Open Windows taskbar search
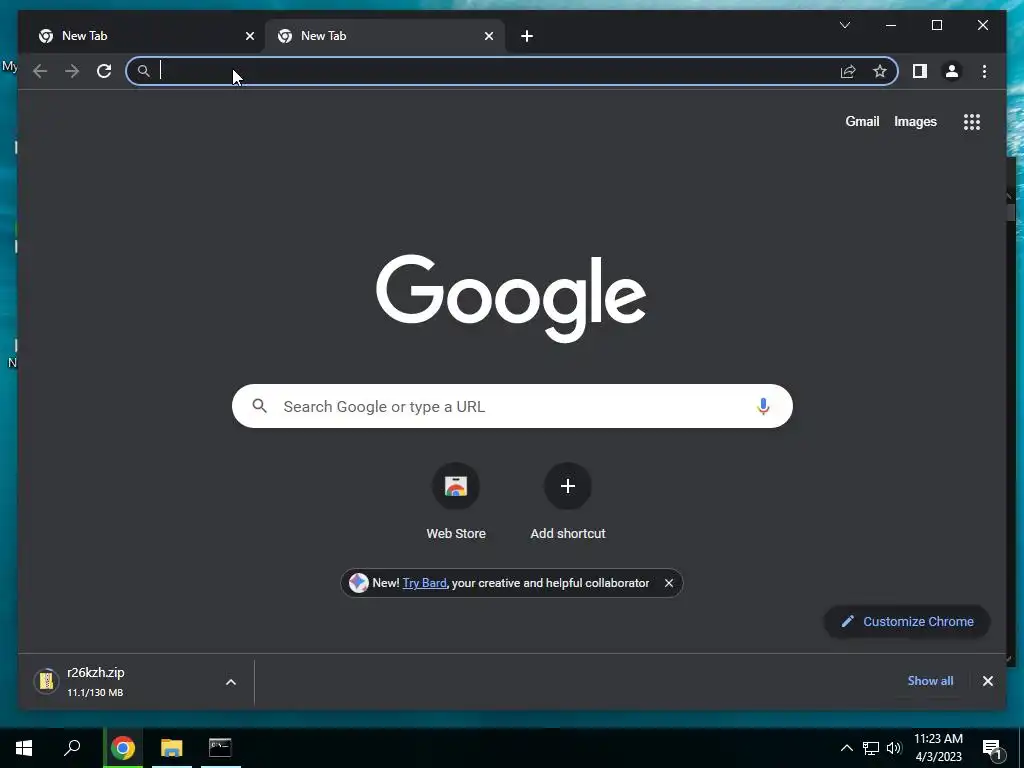The height and width of the screenshot is (768, 1024). pos(72,748)
